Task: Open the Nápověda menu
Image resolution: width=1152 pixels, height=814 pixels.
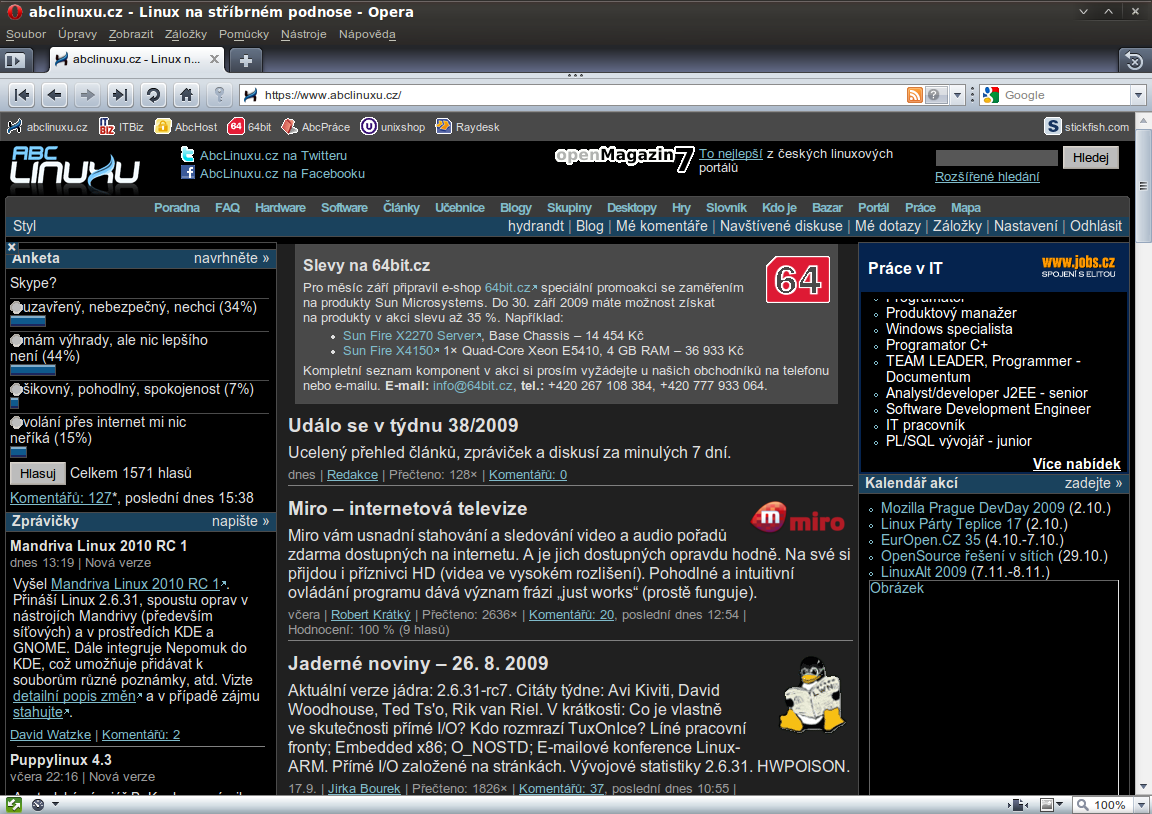Action: [367, 34]
